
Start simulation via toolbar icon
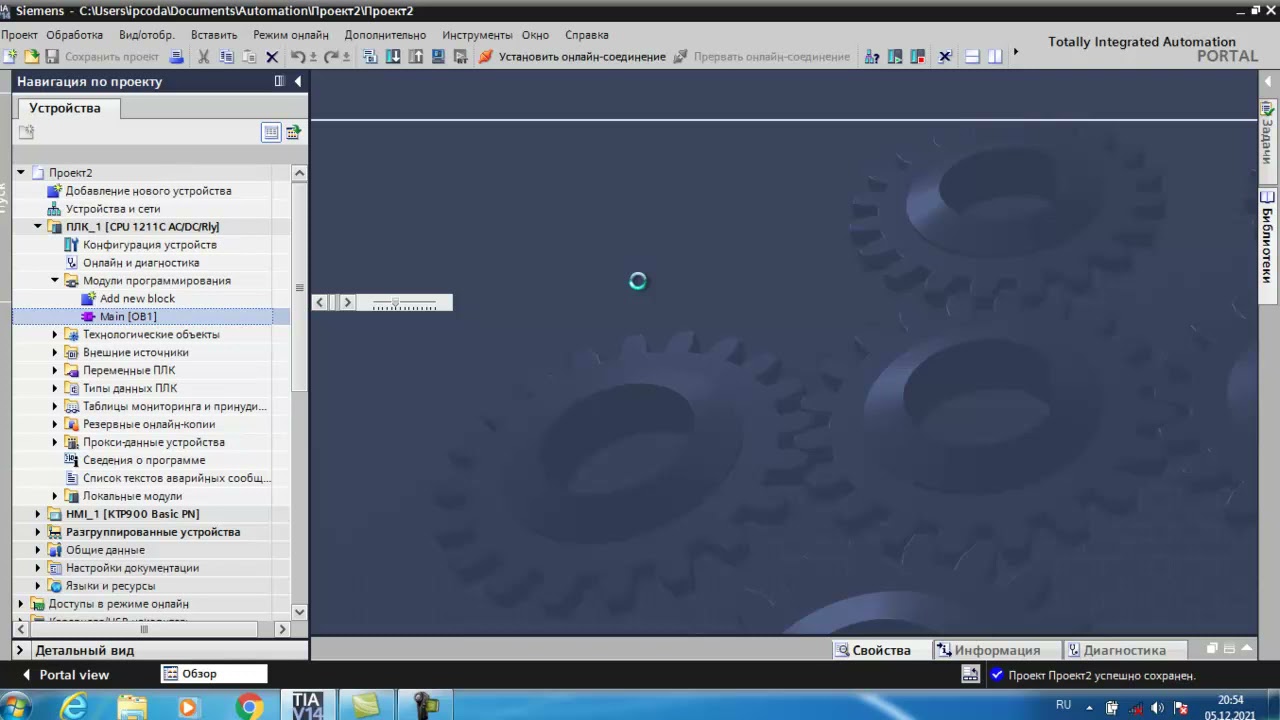438,57
